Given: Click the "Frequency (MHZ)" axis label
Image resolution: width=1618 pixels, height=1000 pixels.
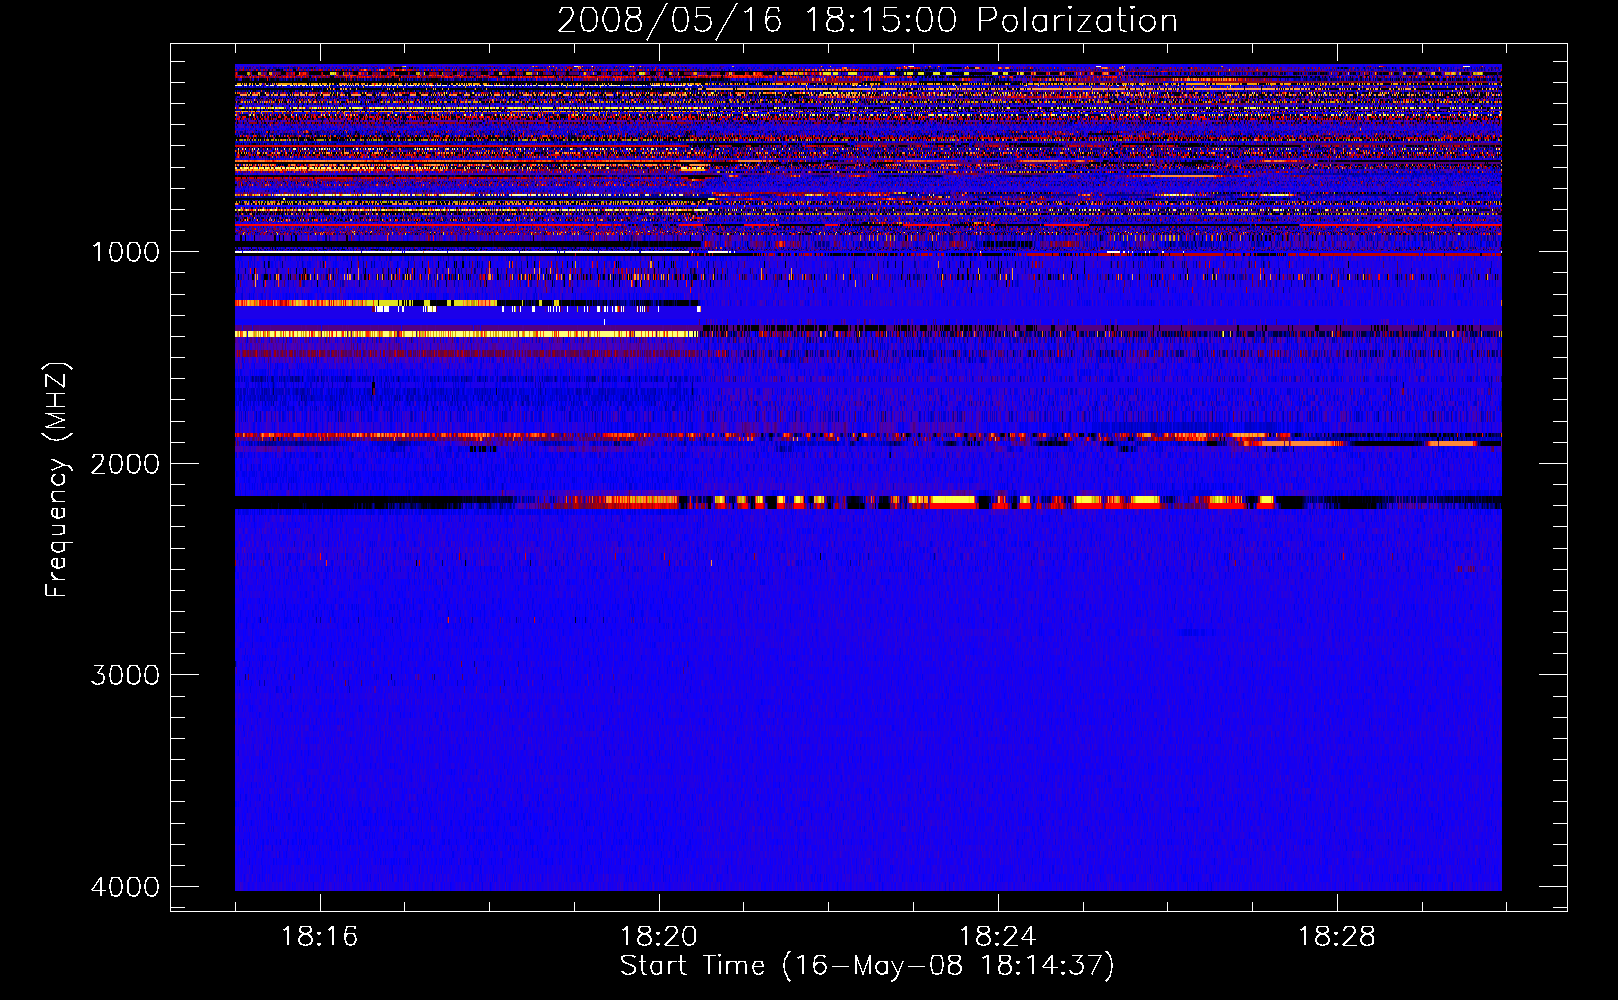Looking at the screenshot, I should [56, 480].
